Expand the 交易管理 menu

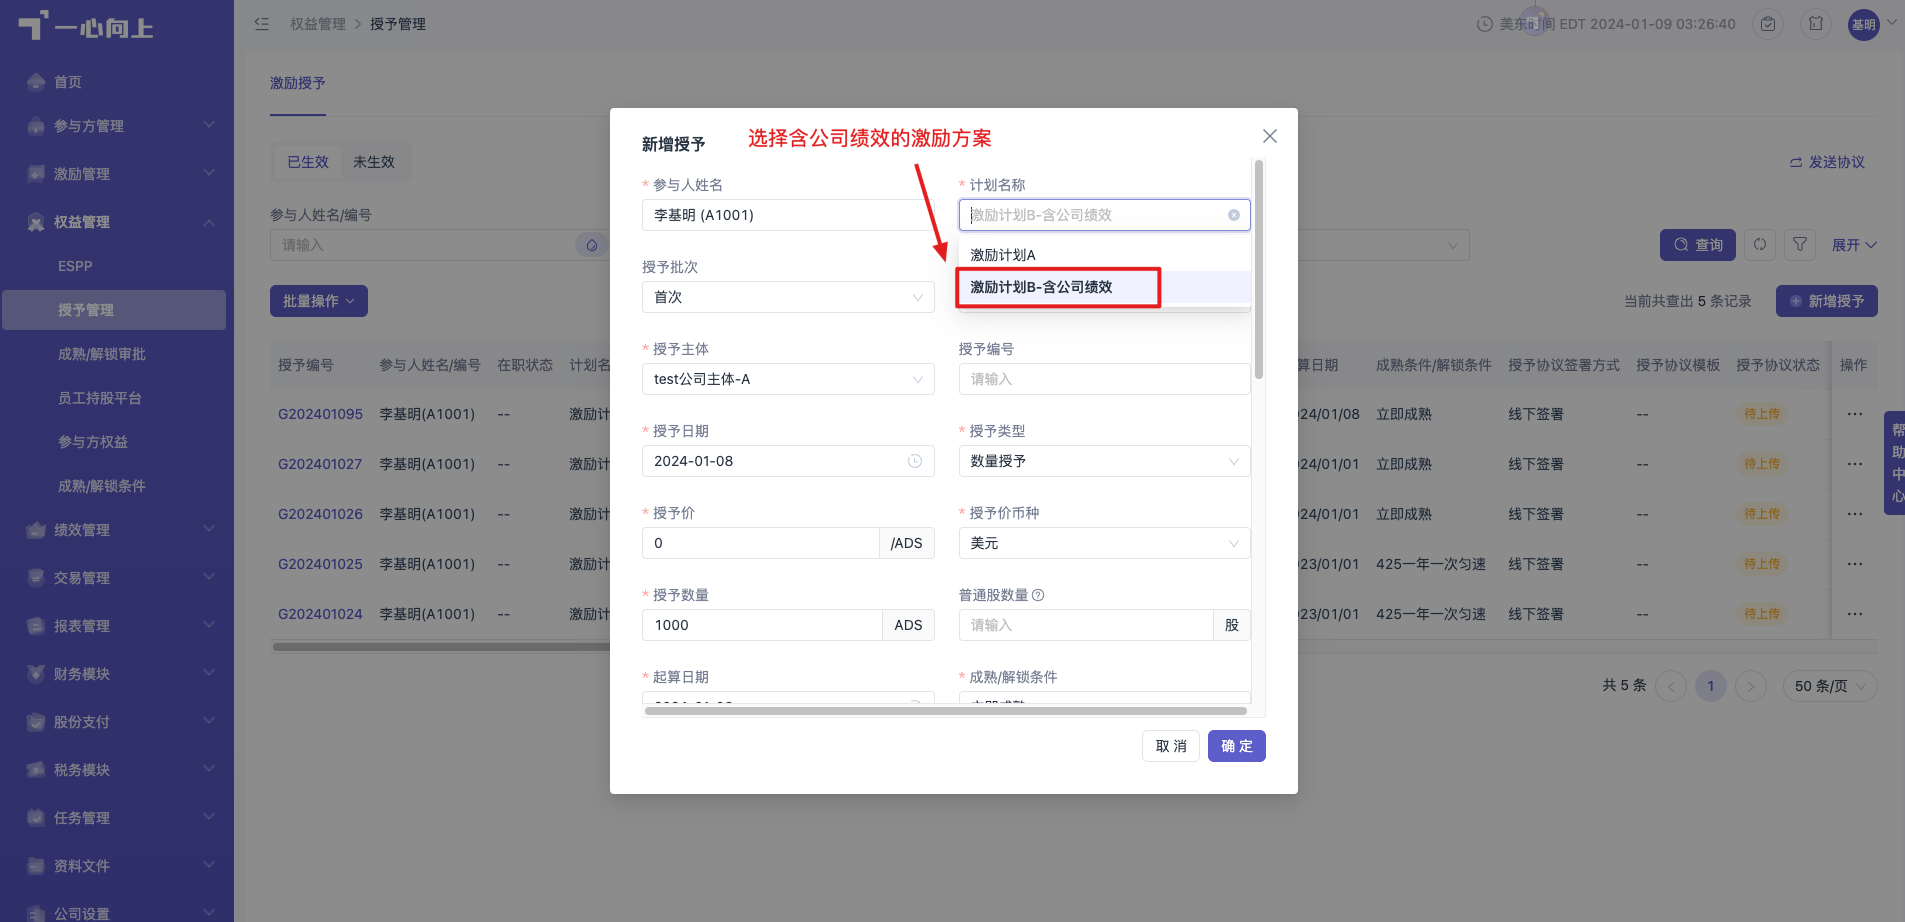pyautogui.click(x=117, y=578)
